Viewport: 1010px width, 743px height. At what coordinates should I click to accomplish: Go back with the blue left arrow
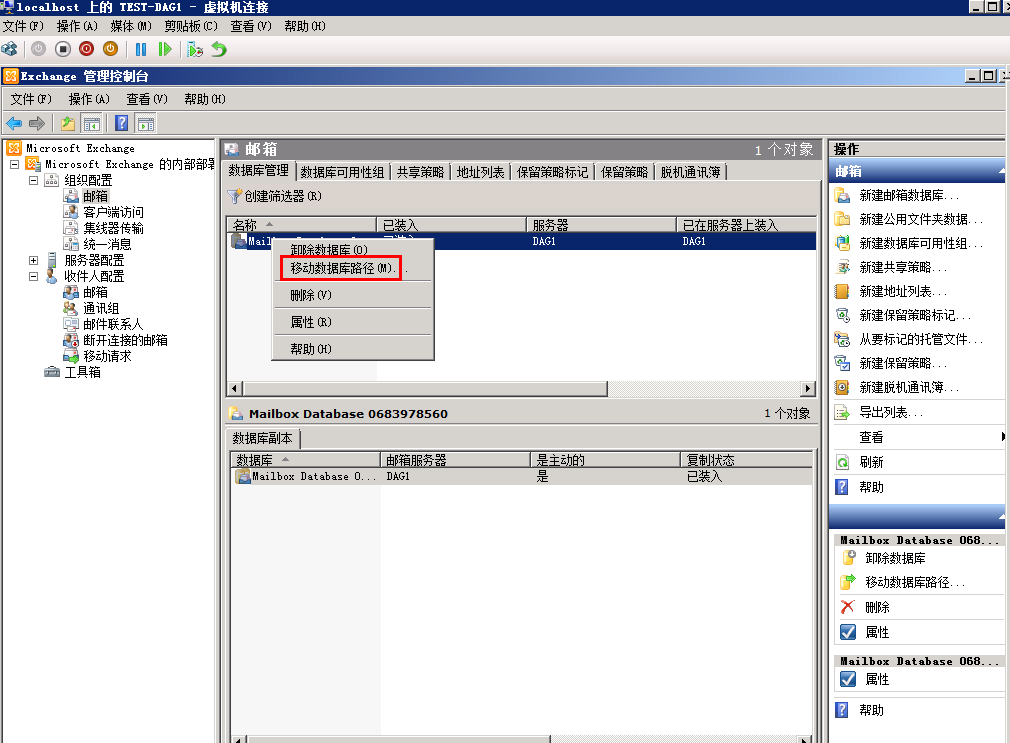pyautogui.click(x=14, y=123)
